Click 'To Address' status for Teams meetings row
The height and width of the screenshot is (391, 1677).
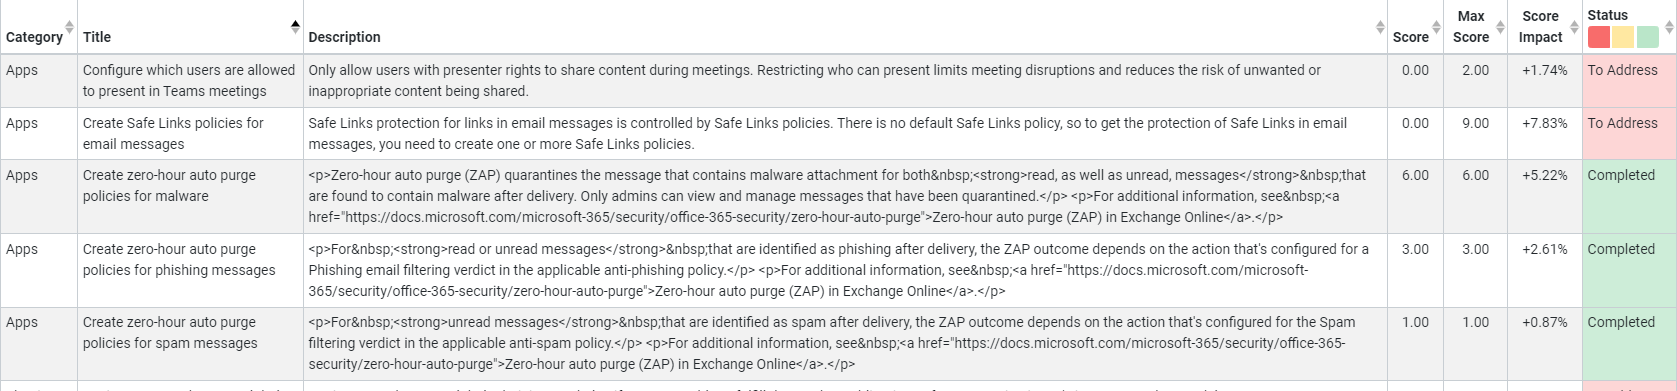(1622, 70)
